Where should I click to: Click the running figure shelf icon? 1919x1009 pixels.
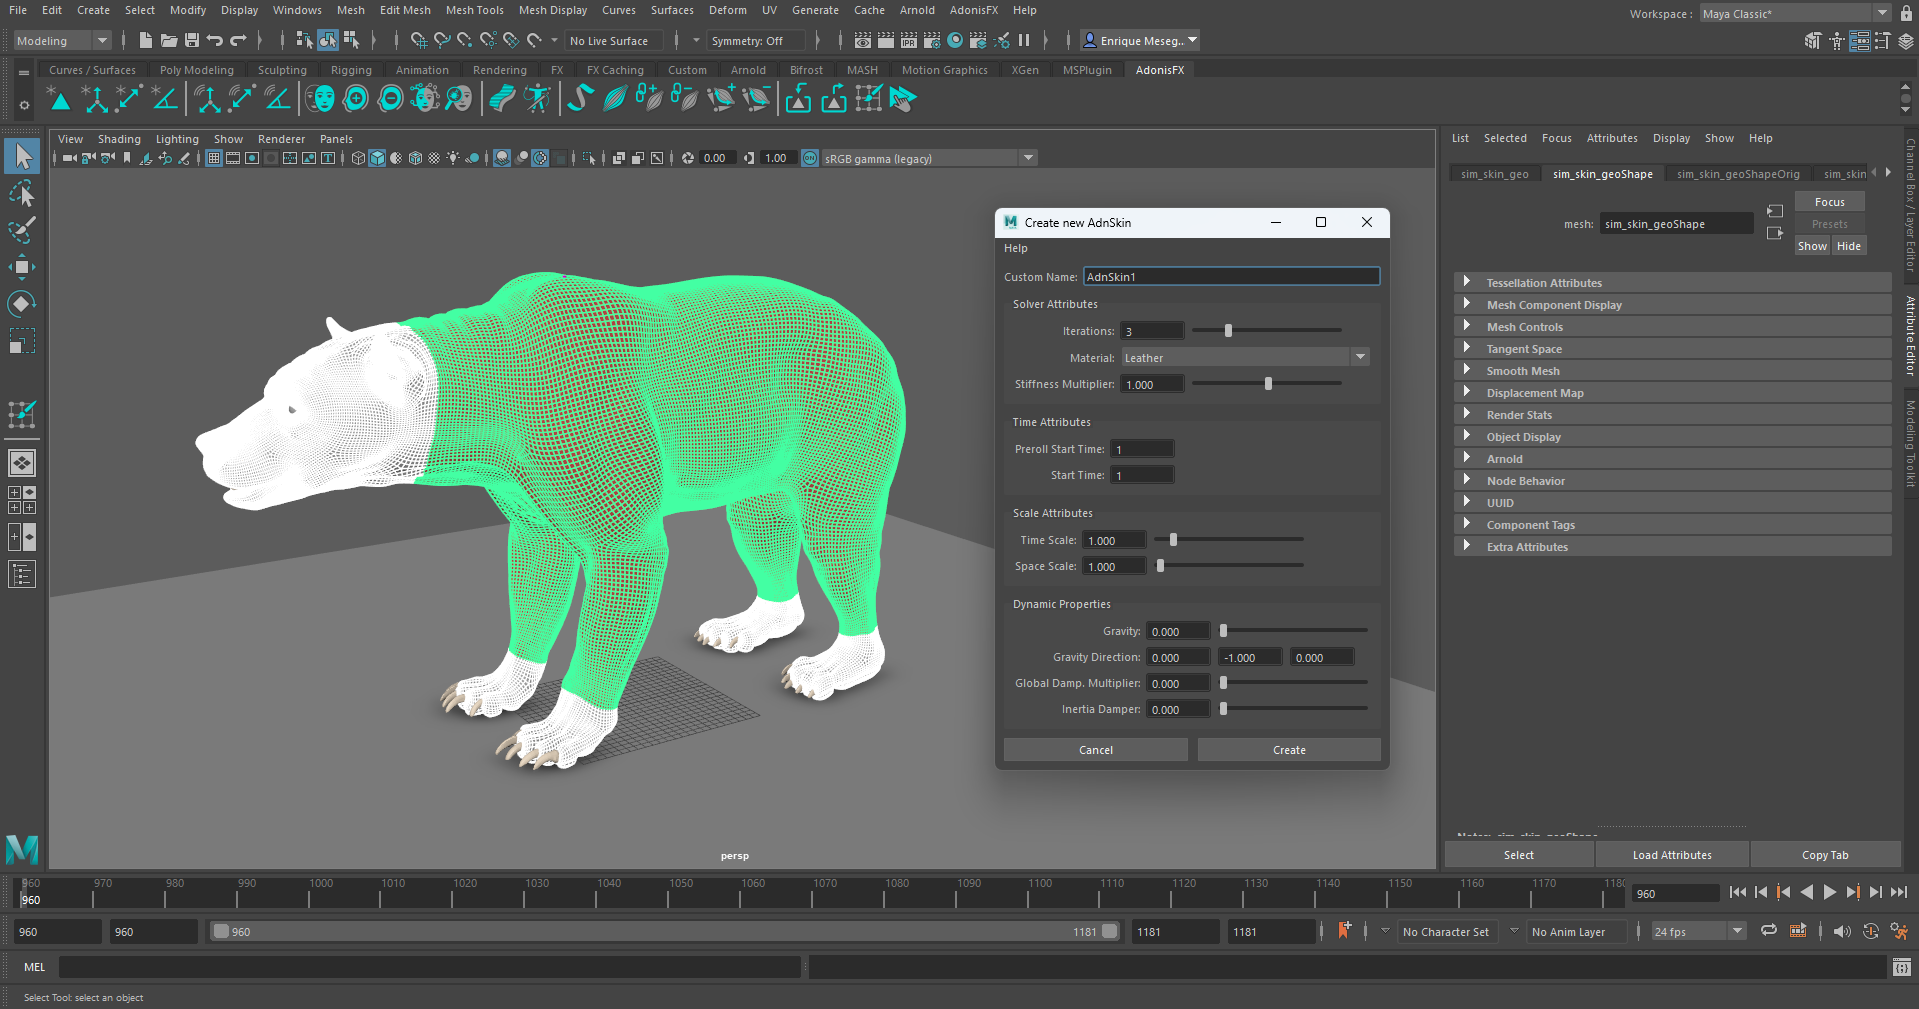(x=538, y=98)
